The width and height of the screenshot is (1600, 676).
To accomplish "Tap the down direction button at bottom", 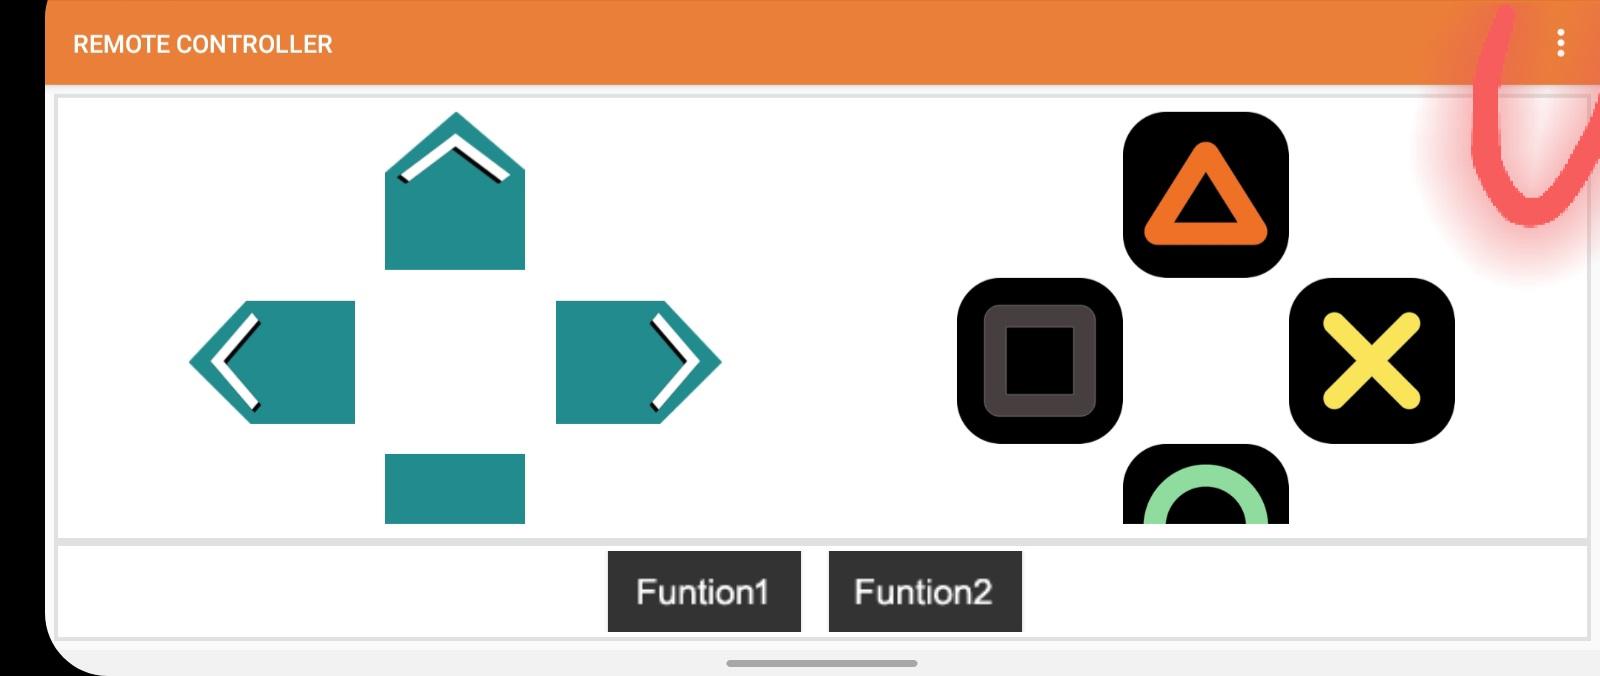I will click(x=455, y=488).
